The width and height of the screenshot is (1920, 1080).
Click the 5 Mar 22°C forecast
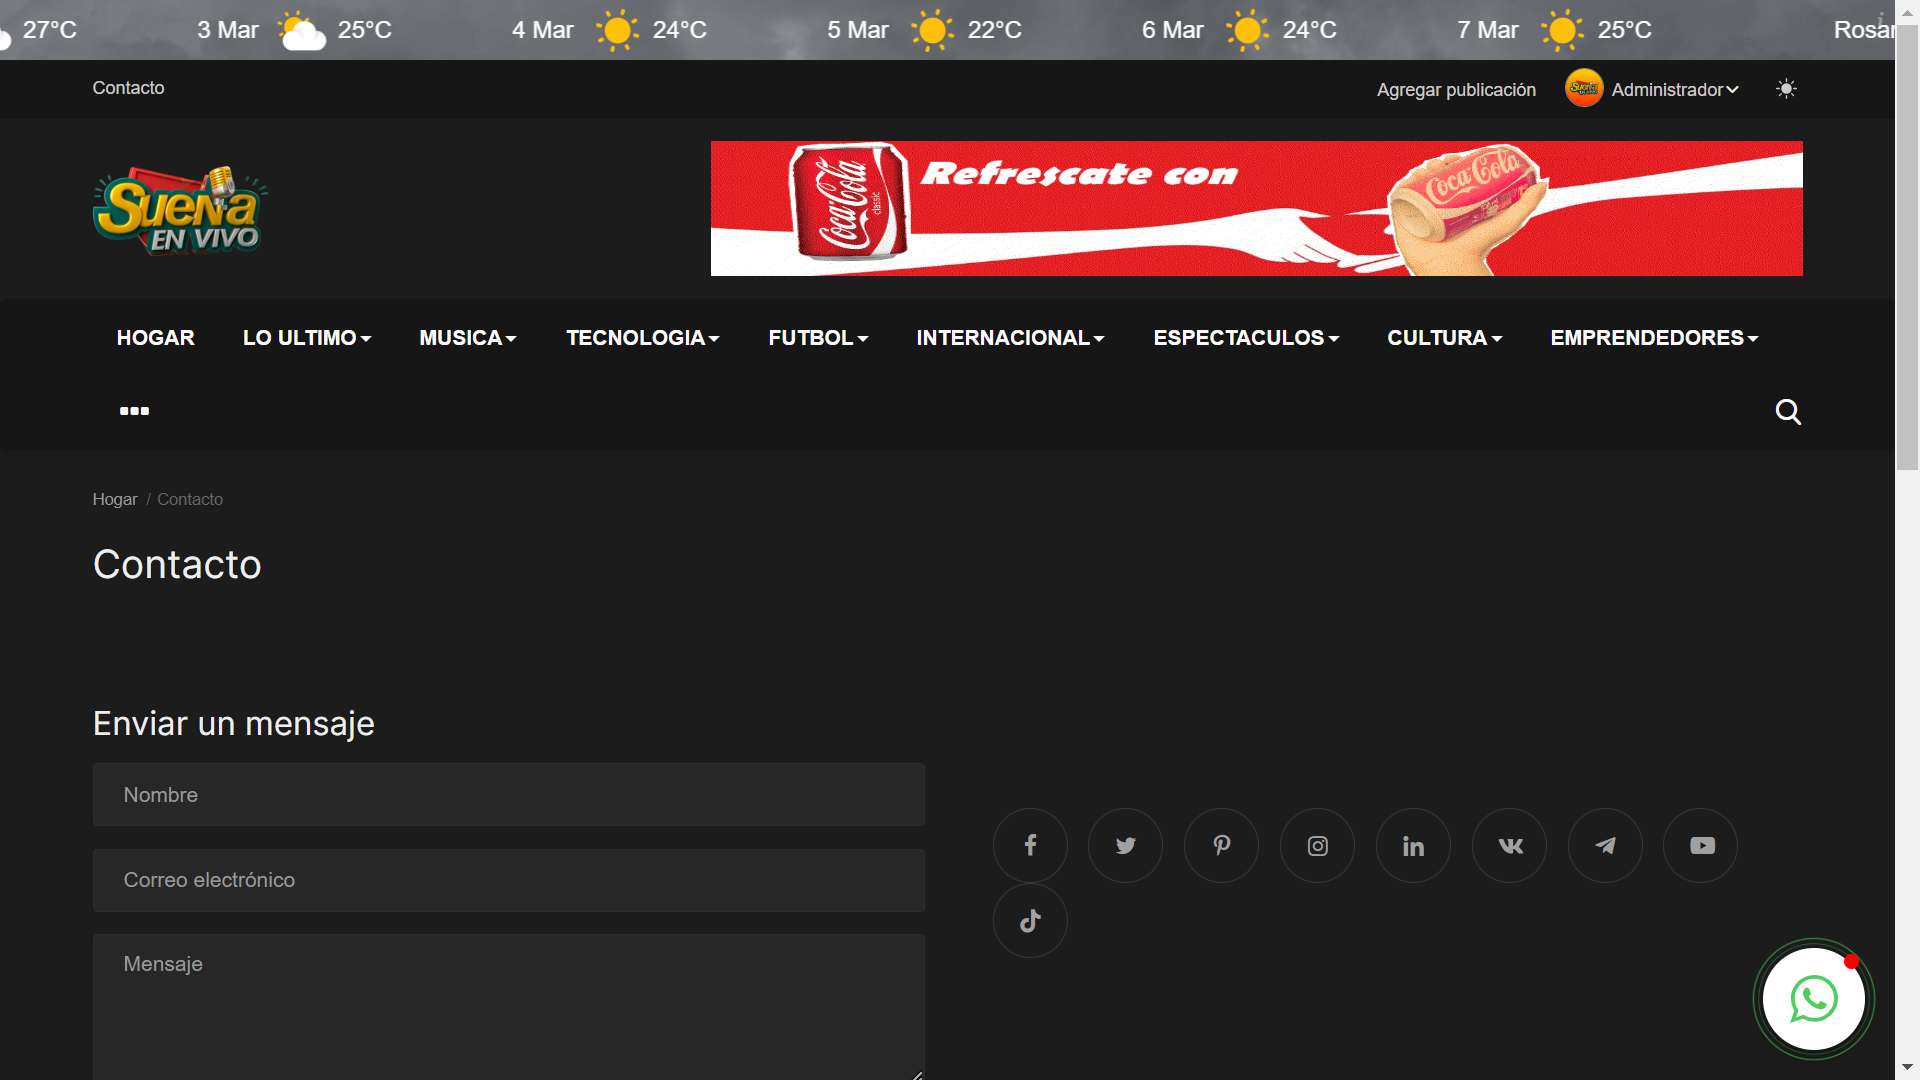924,30
